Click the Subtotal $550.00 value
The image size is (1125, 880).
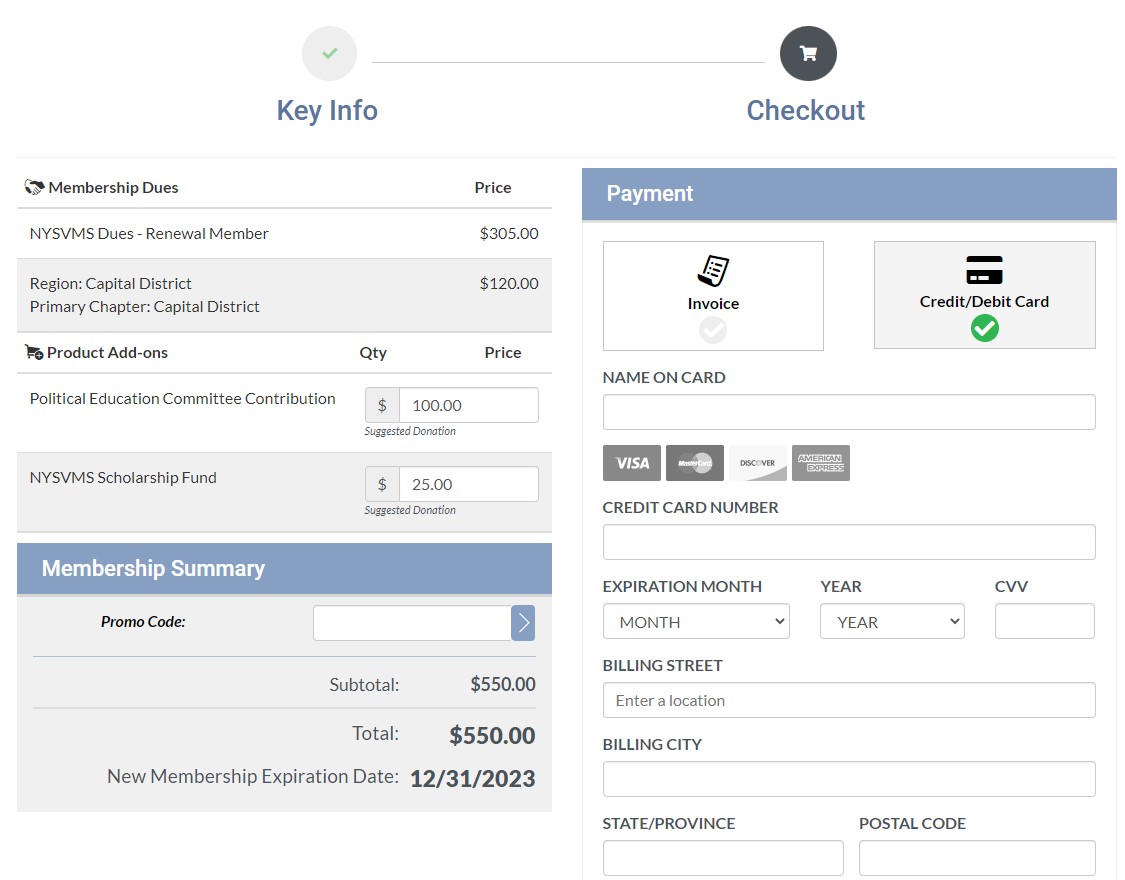503,684
